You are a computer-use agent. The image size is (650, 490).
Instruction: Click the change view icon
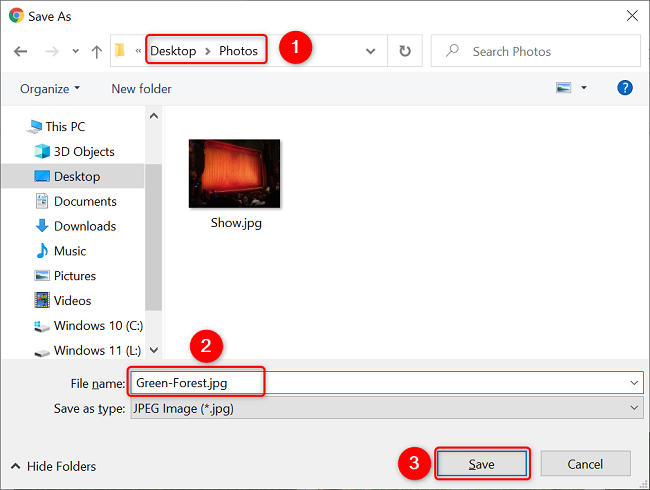[x=563, y=88]
